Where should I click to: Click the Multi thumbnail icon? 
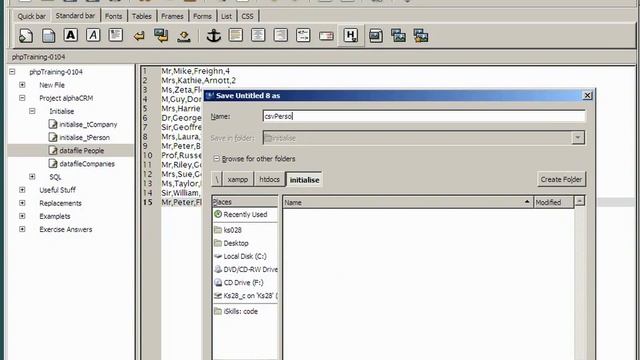coord(420,36)
